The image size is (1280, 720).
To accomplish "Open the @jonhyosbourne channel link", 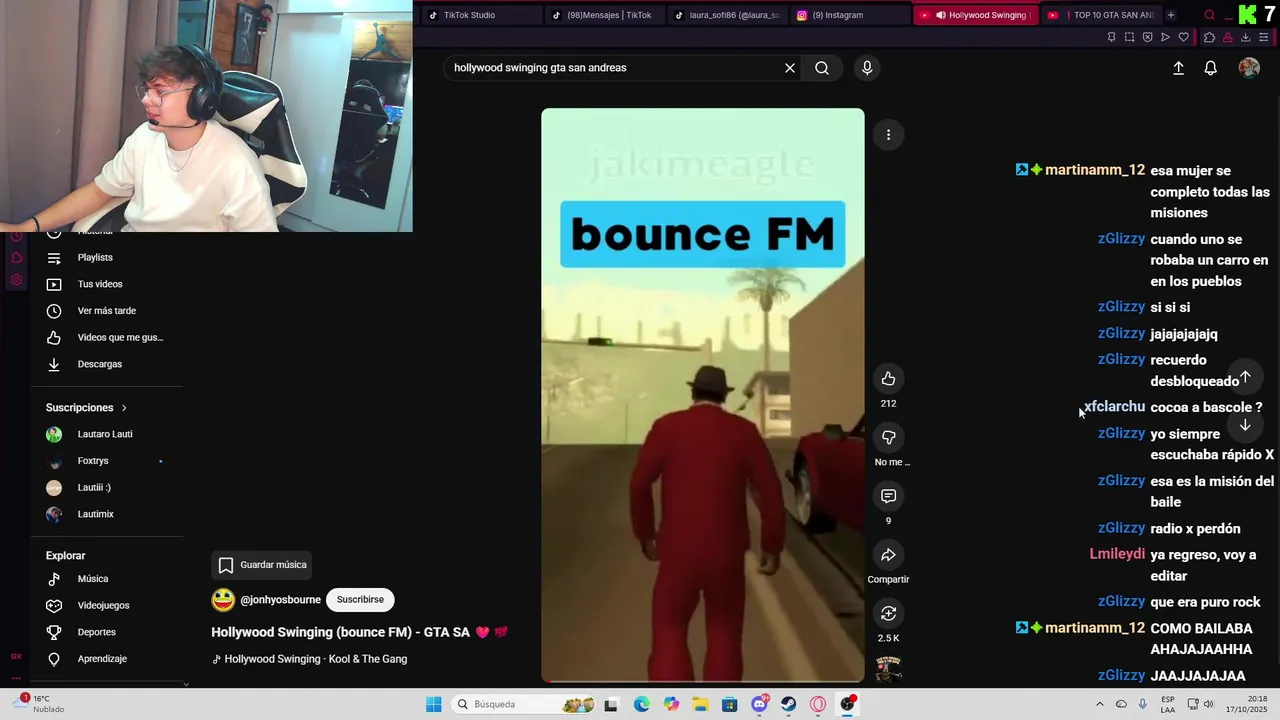I will tap(280, 600).
